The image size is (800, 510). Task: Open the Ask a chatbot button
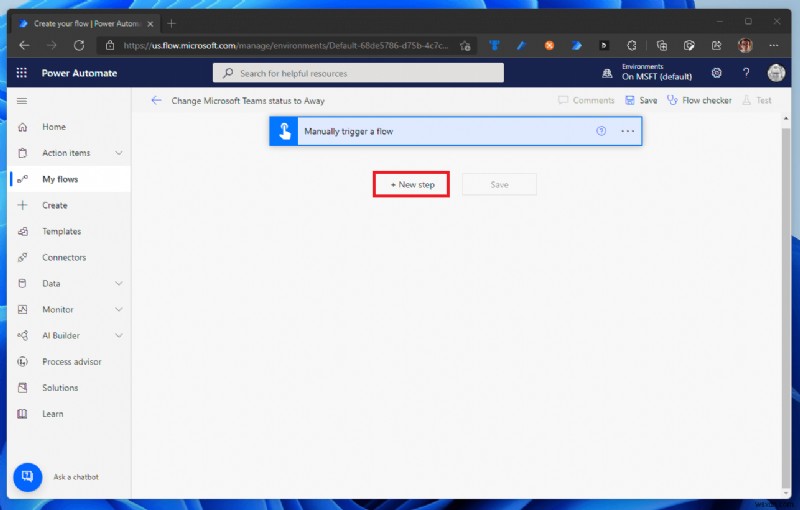click(x=28, y=477)
